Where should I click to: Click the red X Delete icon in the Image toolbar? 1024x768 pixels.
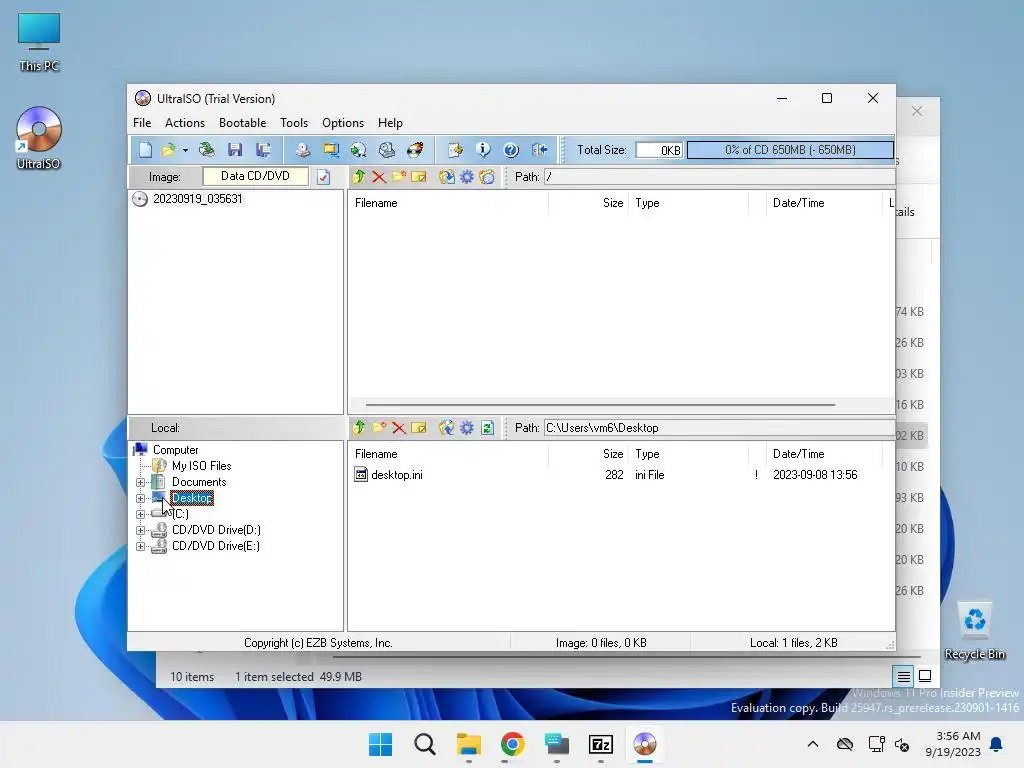coord(379,177)
